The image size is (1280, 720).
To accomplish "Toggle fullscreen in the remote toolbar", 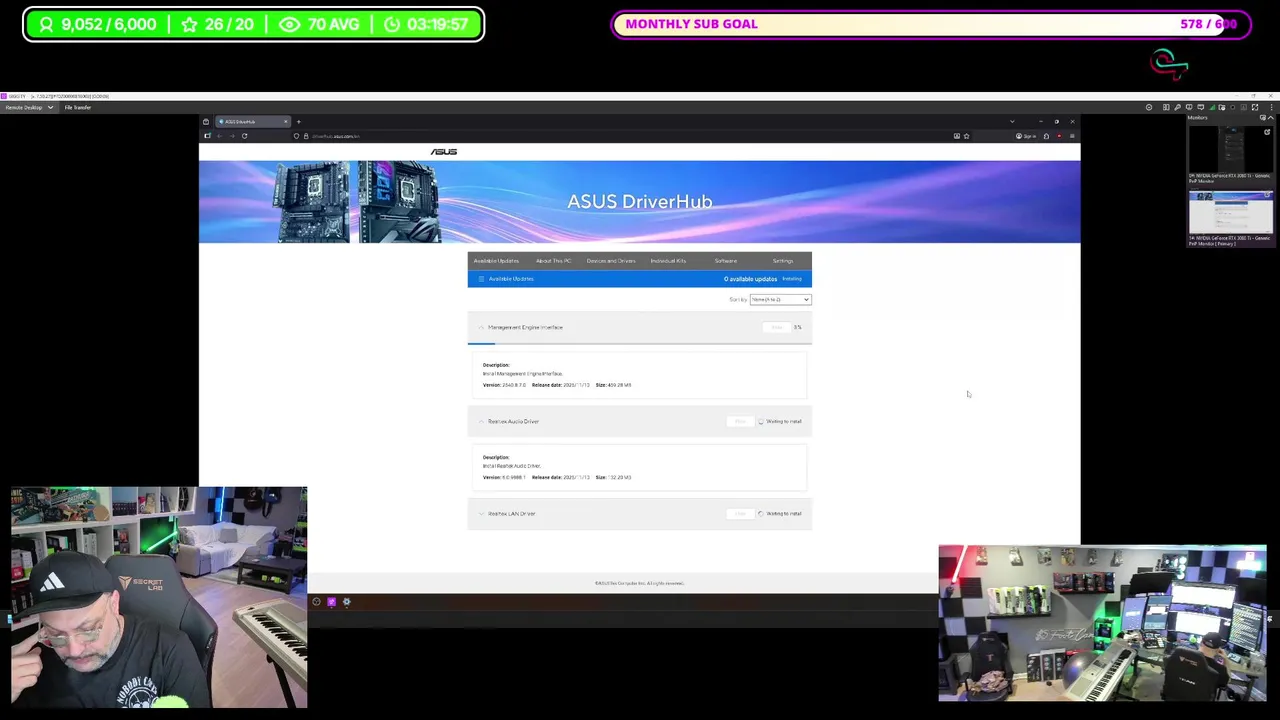I will tap(1255, 107).
